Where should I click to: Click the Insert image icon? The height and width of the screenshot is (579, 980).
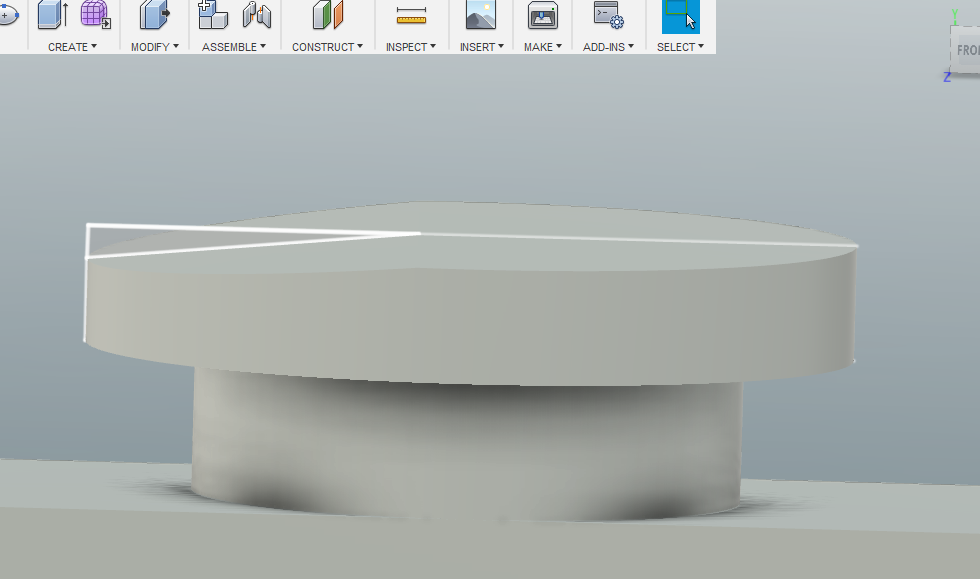481,14
